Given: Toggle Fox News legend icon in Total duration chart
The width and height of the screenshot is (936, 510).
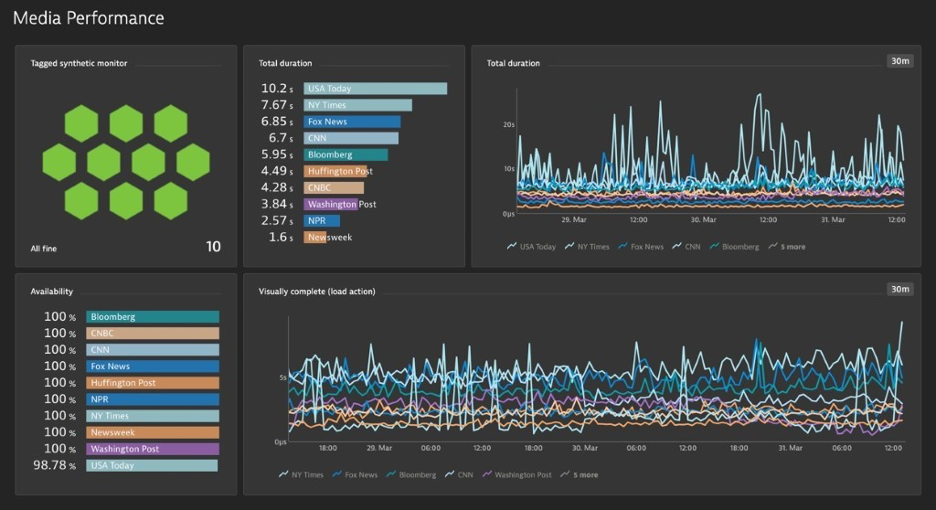Looking at the screenshot, I should click(x=623, y=246).
